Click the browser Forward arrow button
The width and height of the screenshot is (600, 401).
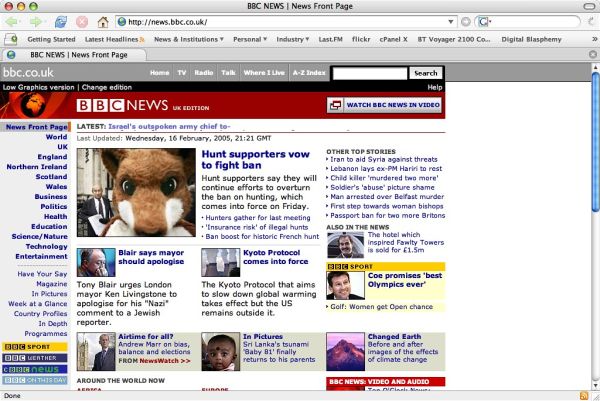click(x=36, y=22)
